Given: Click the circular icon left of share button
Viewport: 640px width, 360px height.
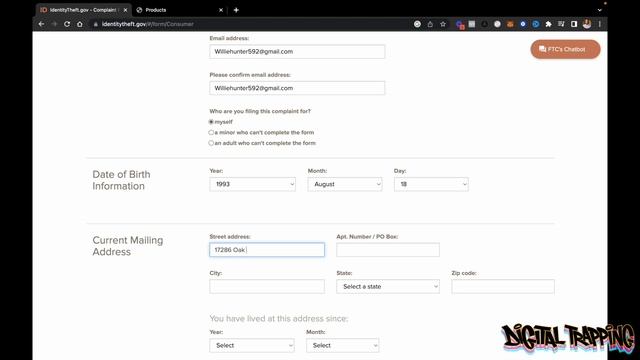Looking at the screenshot, I should coord(417,24).
